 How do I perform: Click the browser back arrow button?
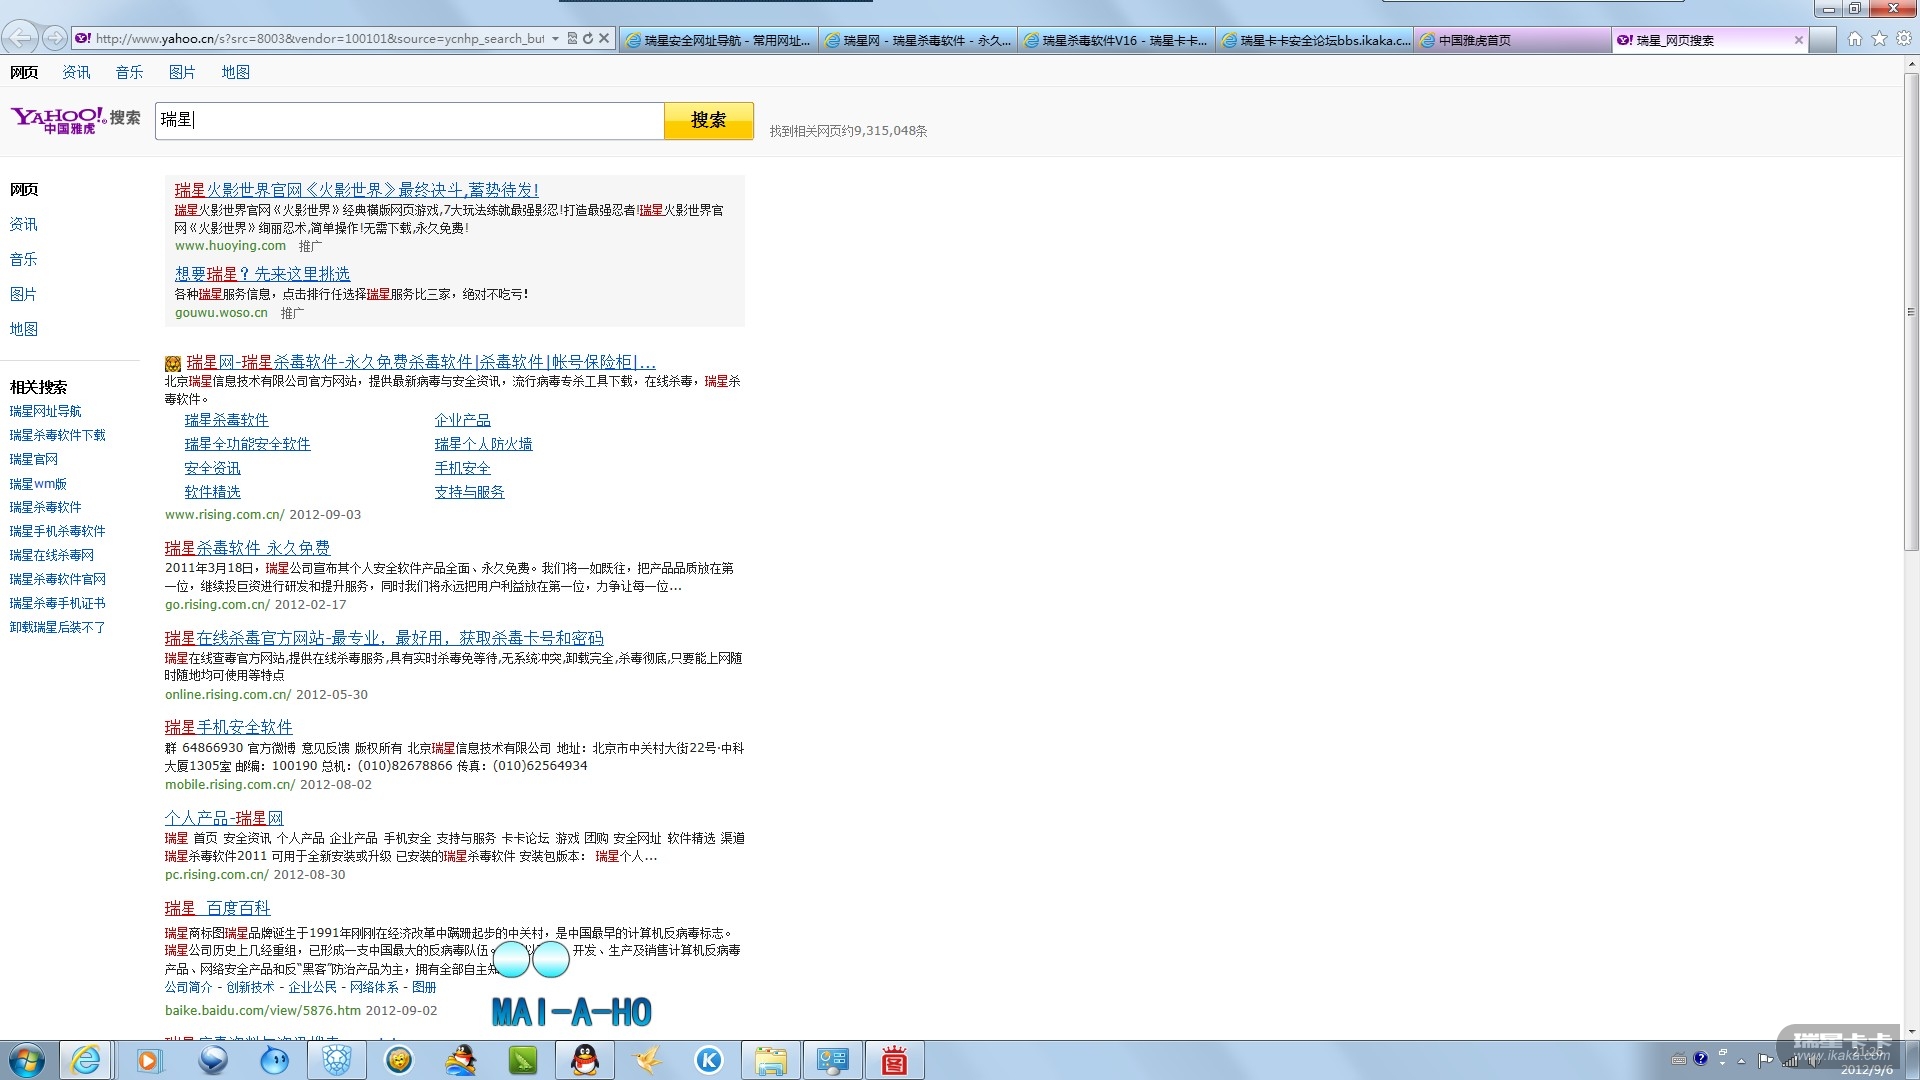[x=19, y=38]
